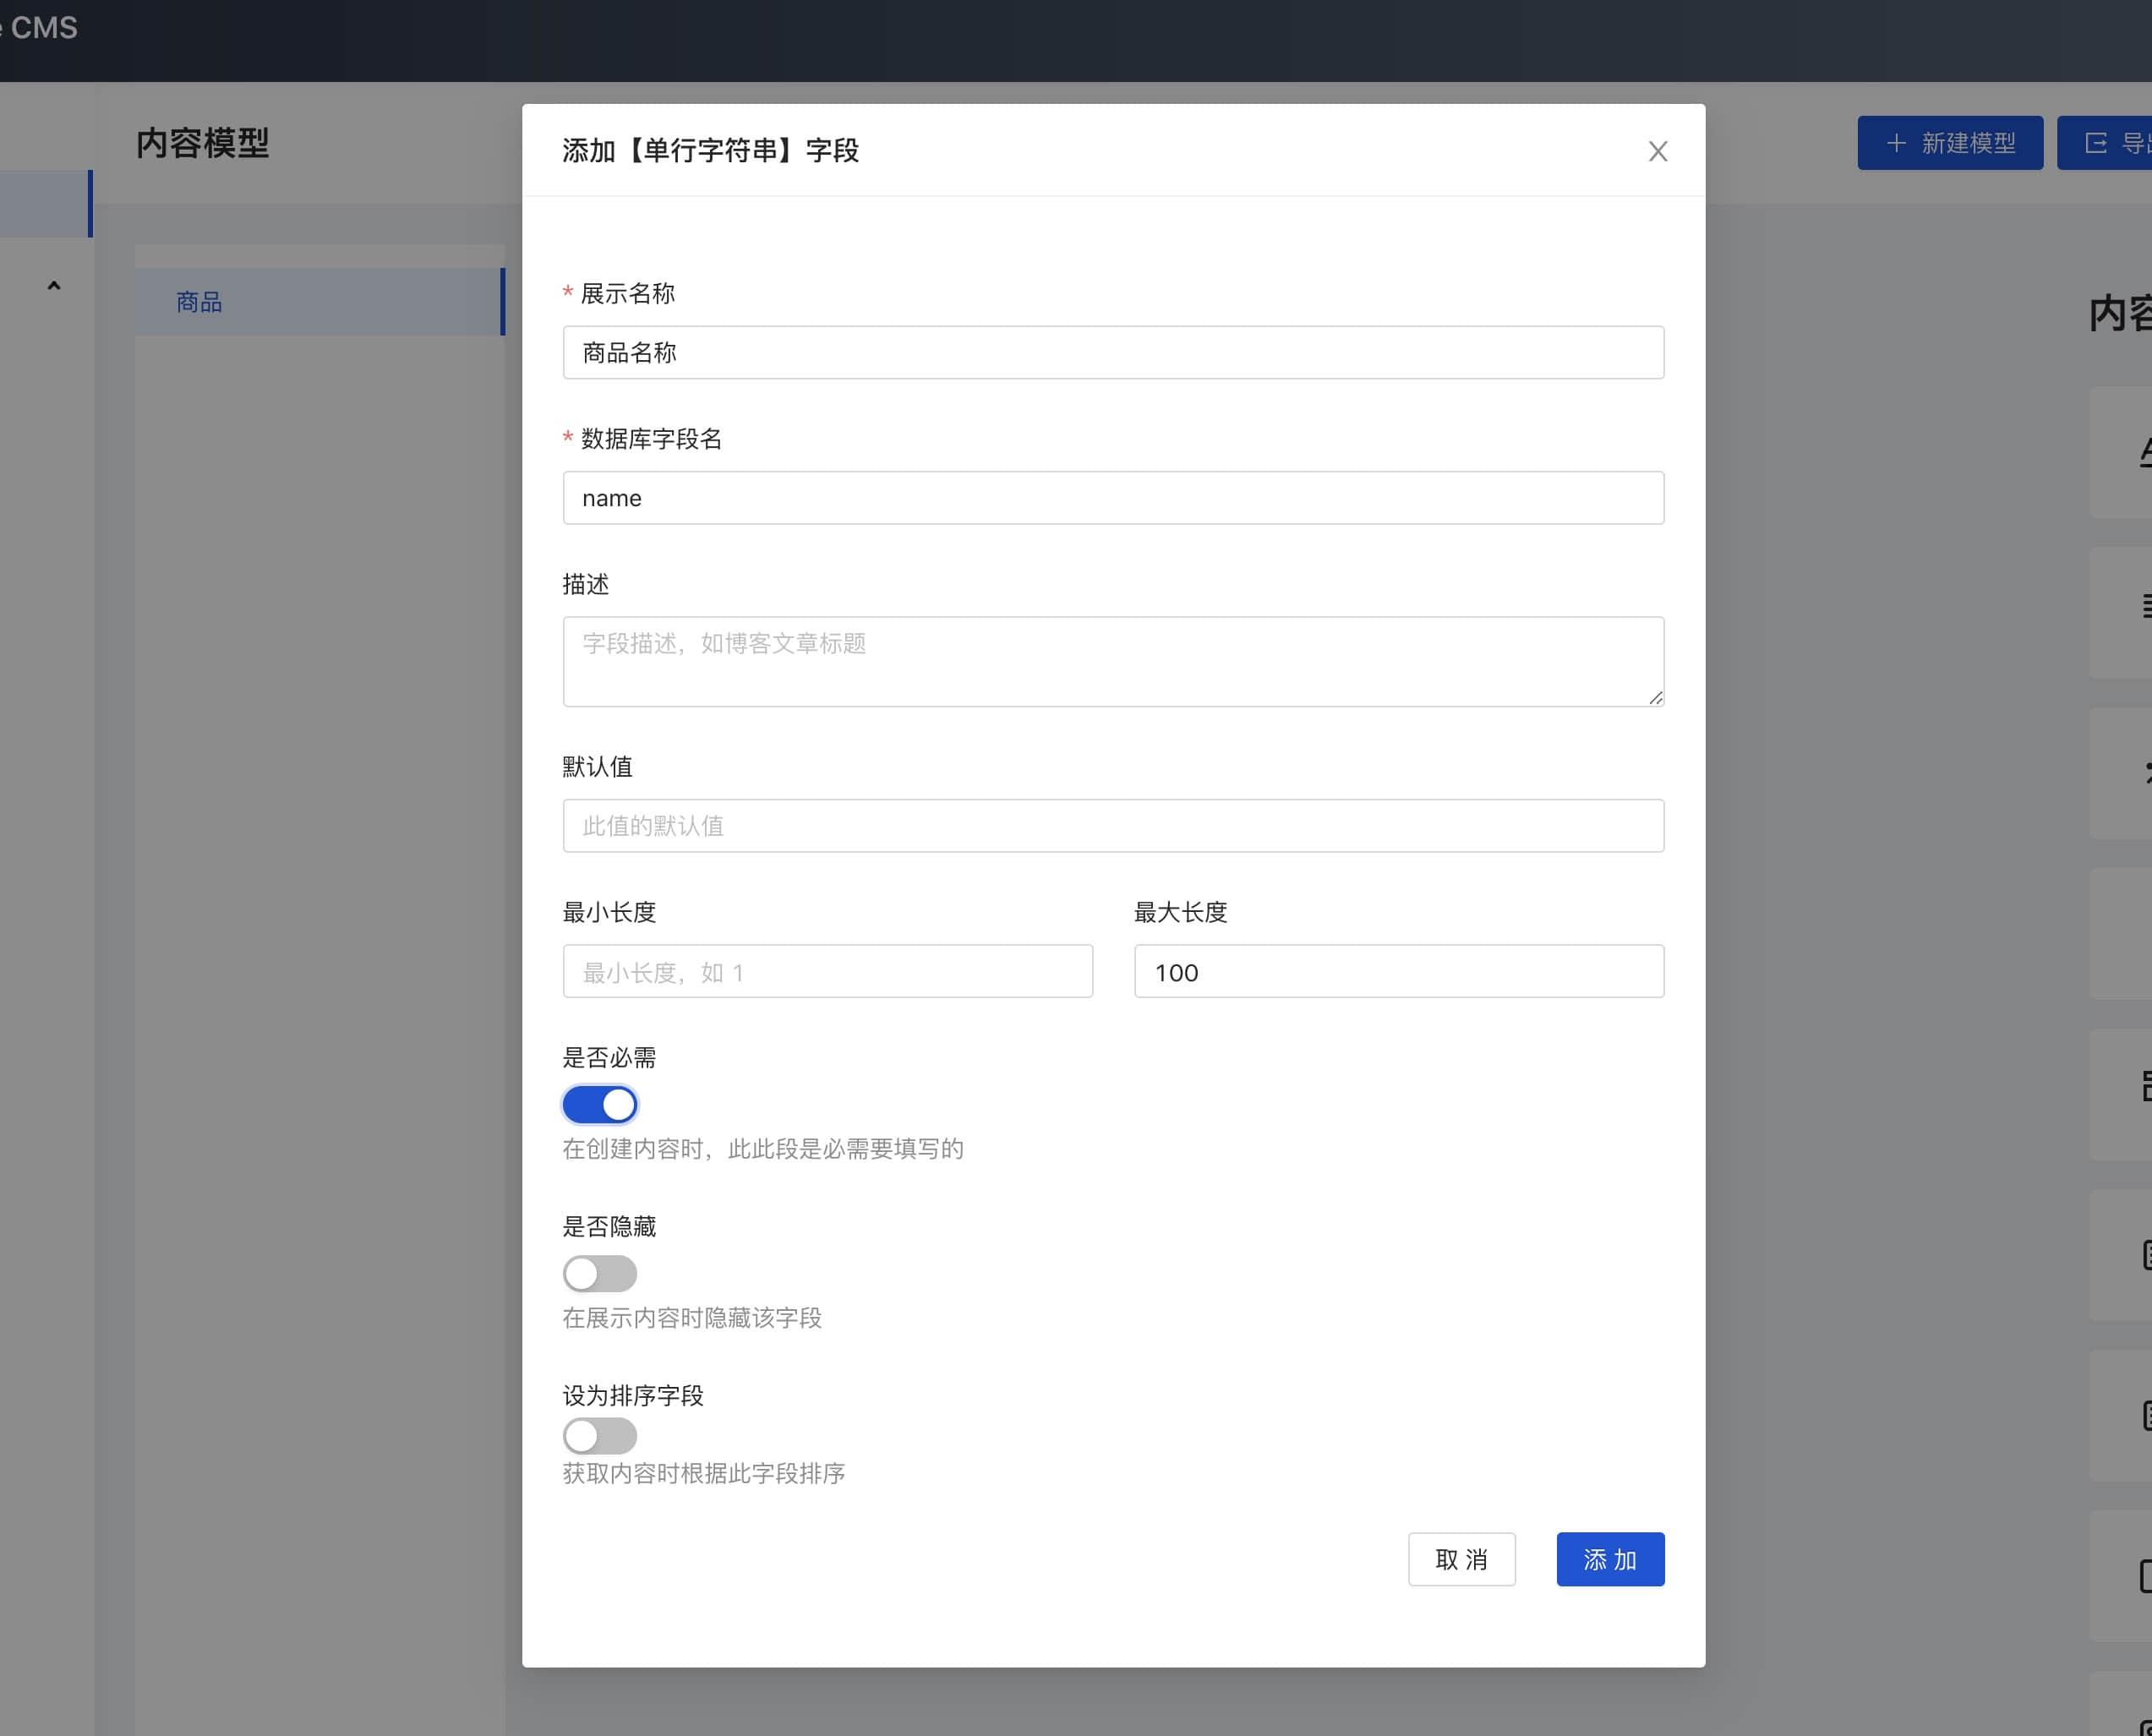Screen dimensions: 2152x1736
Task: Focus the 描述 textarea
Action: click(x=1112, y=660)
